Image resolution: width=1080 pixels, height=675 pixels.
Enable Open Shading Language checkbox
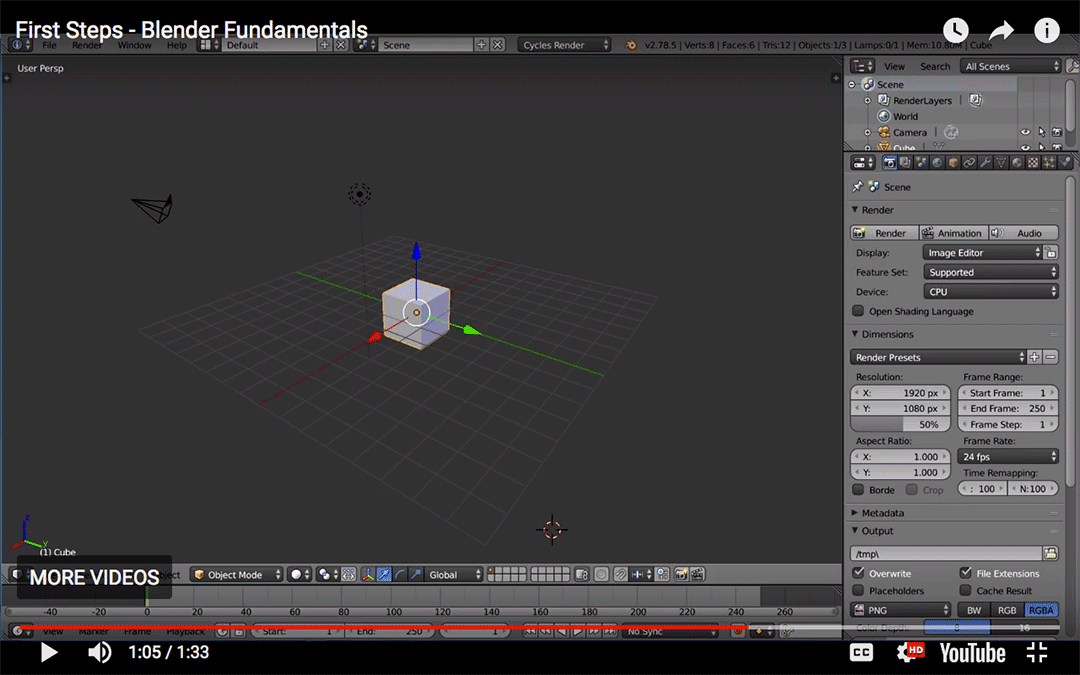pos(858,311)
